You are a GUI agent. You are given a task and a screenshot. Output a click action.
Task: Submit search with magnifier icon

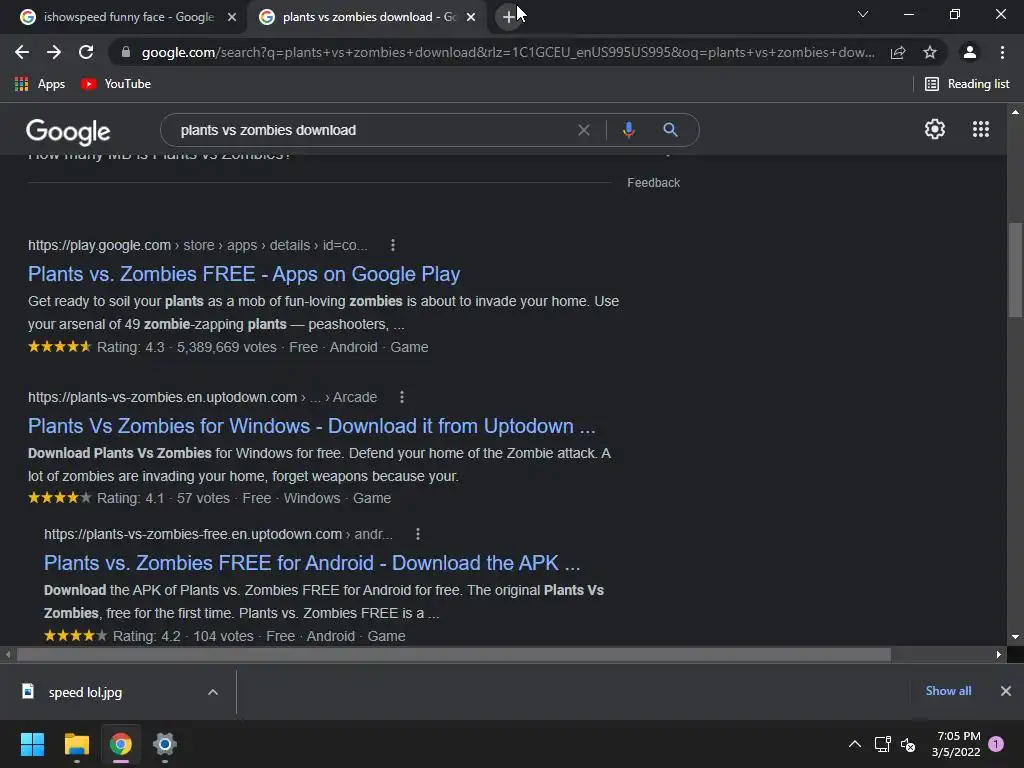pyautogui.click(x=670, y=130)
